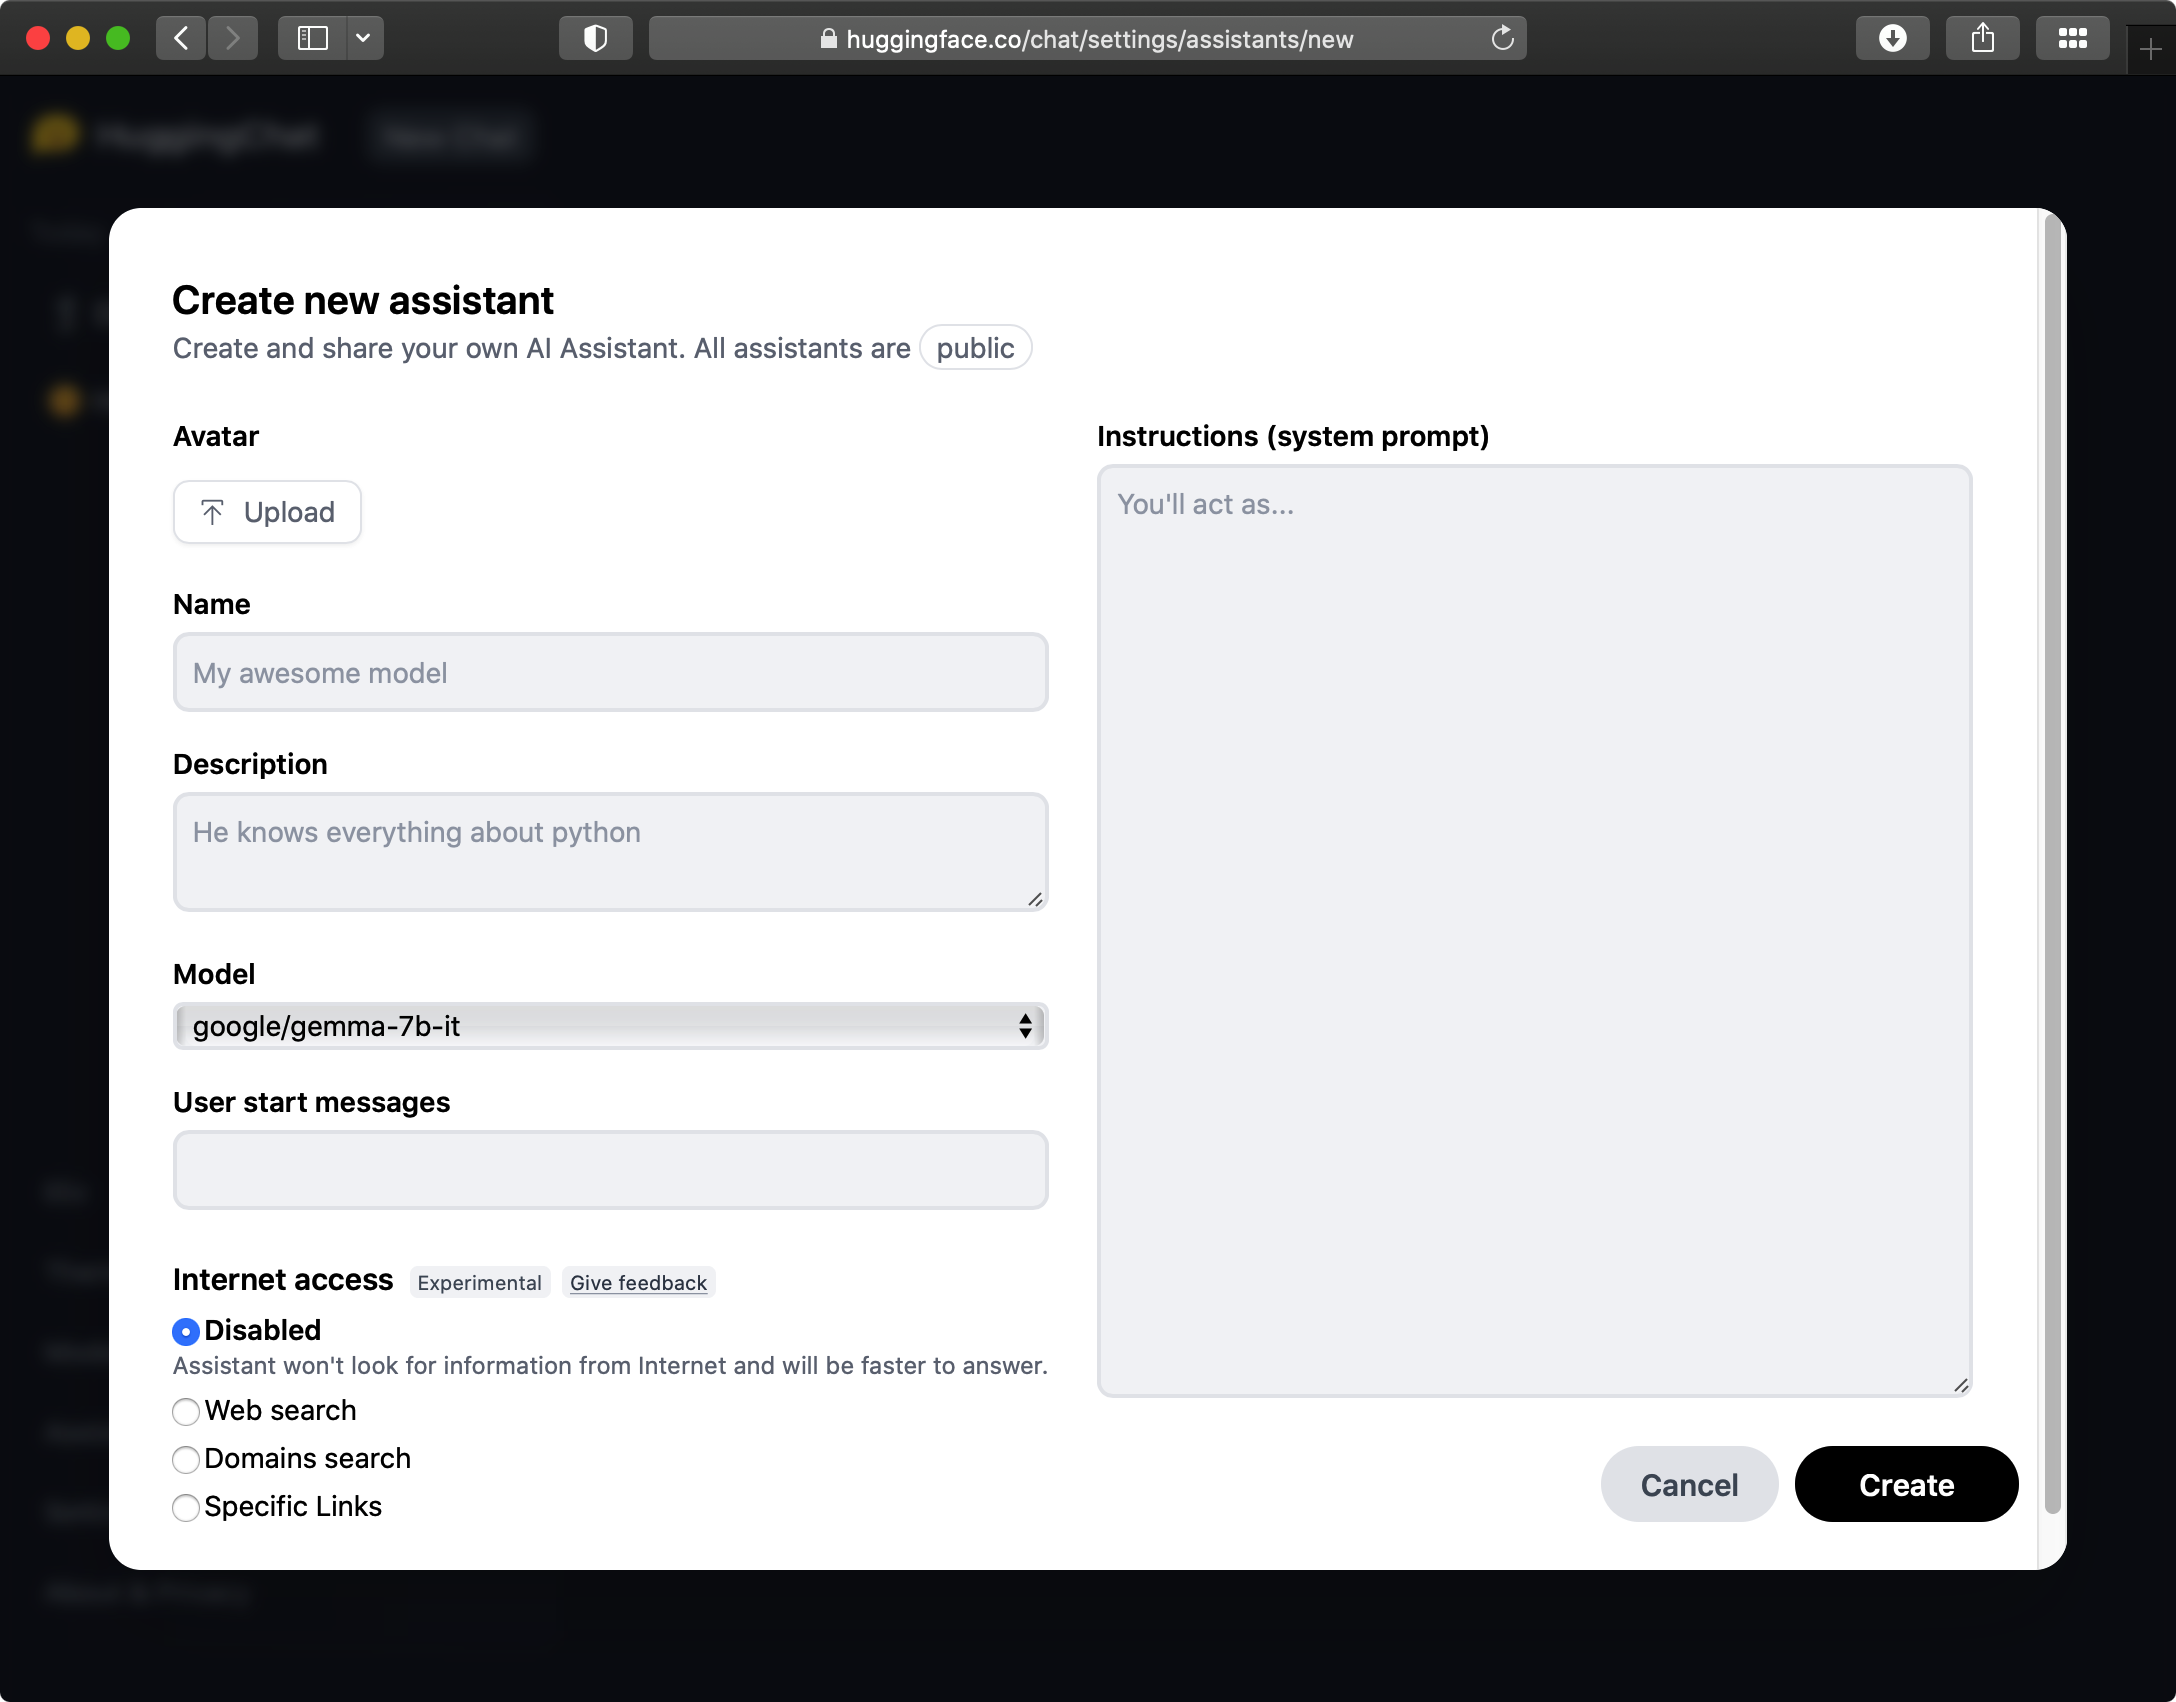Image resolution: width=2176 pixels, height=1702 pixels.
Task: Select the Disabled internet access radio button
Action: [185, 1329]
